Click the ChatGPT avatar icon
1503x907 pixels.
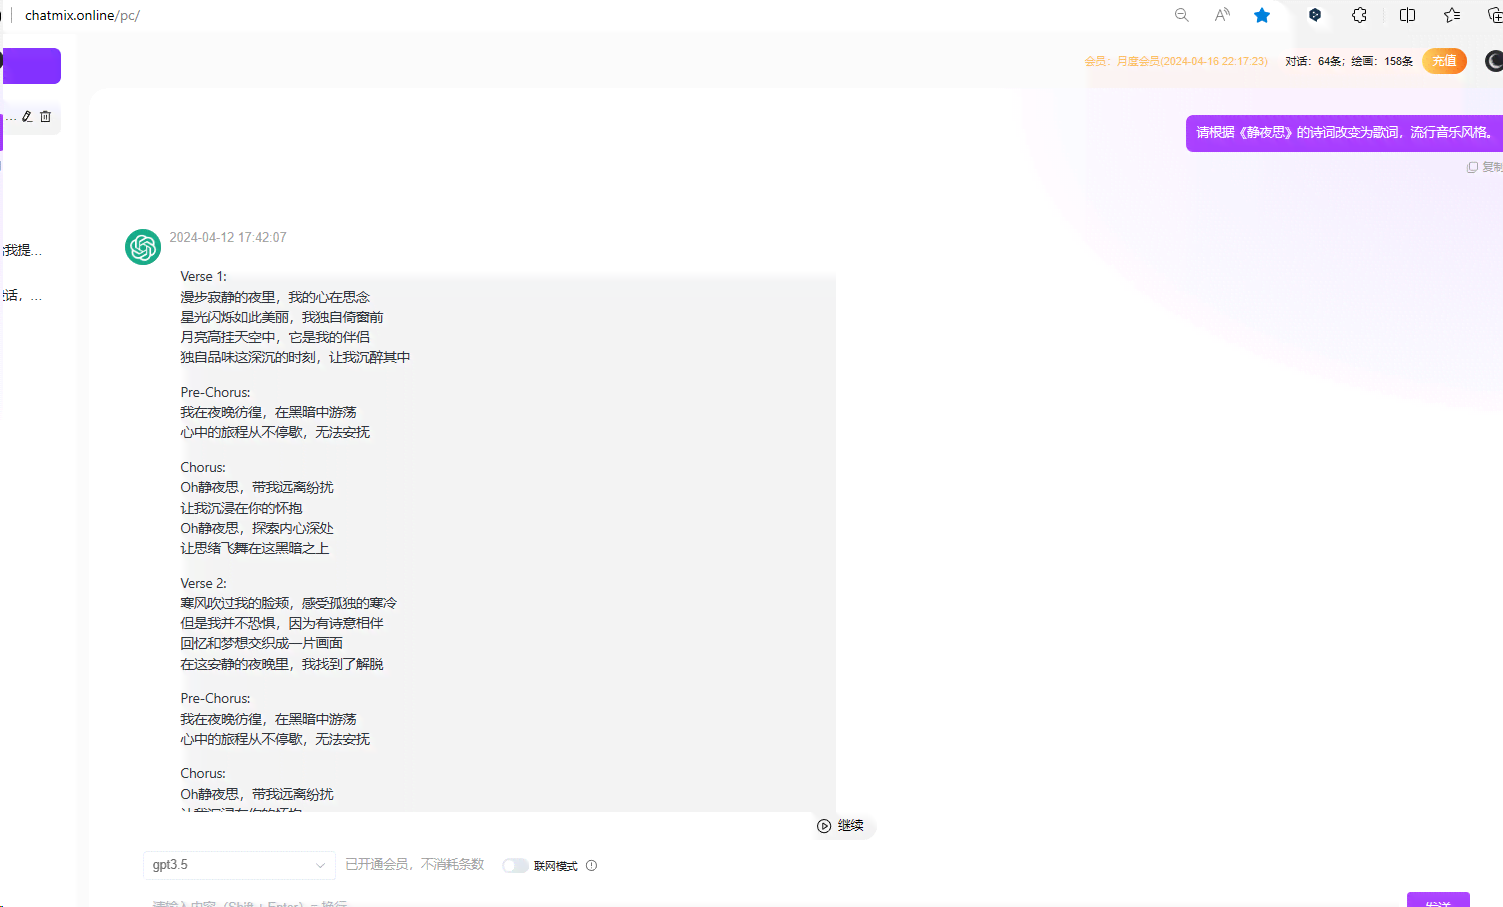[143, 247]
